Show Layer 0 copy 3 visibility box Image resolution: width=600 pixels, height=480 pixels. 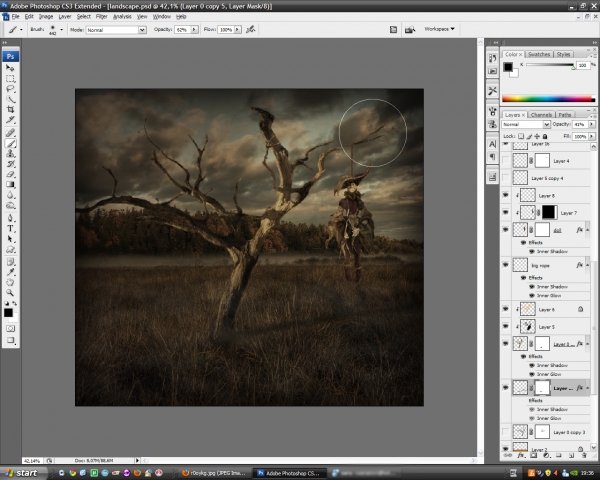point(505,432)
